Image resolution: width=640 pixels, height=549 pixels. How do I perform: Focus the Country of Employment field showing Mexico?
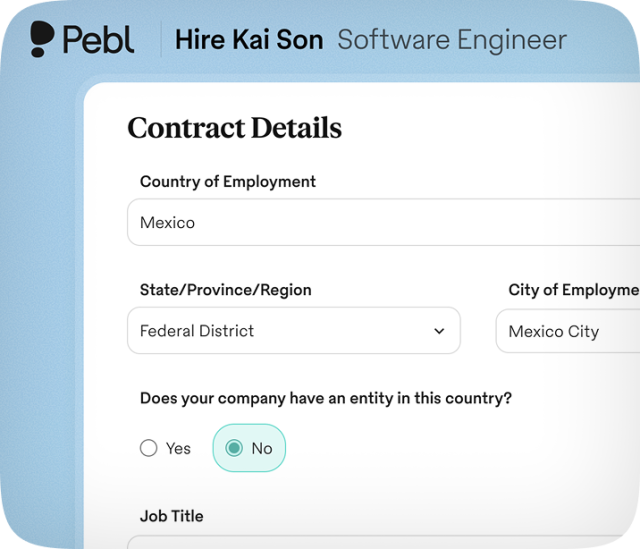click(380, 222)
